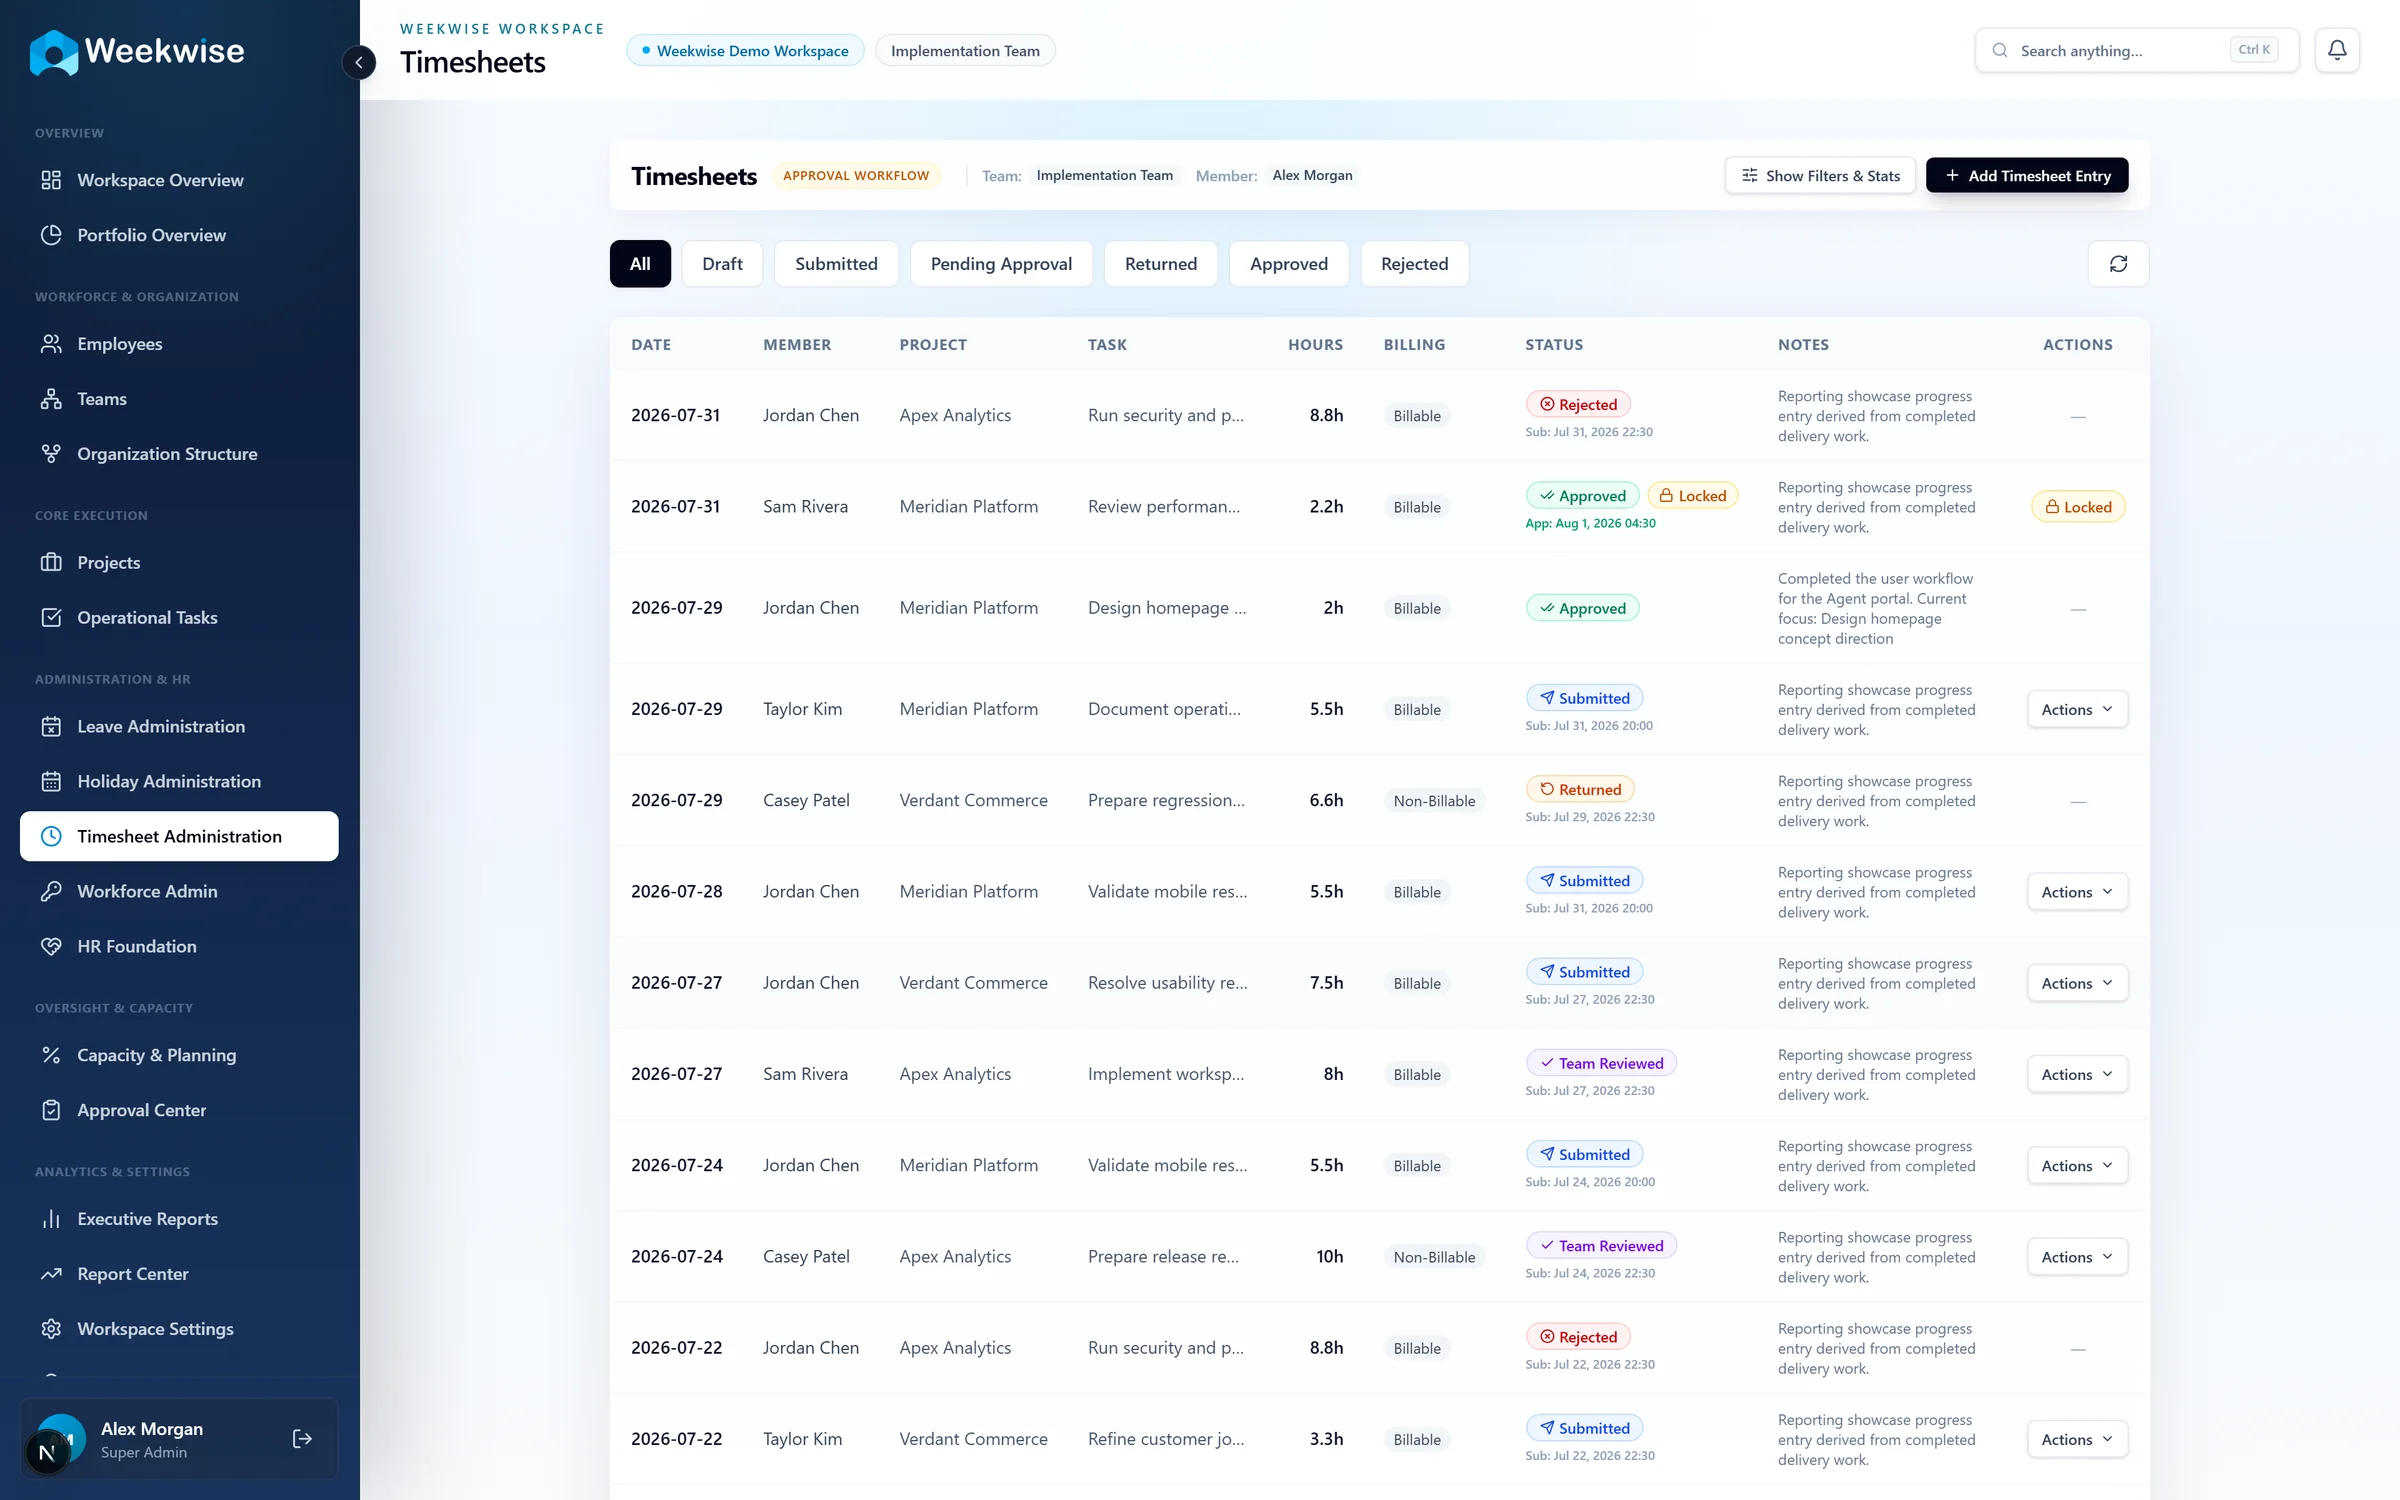This screenshot has width=2400, height=1500.
Task: Open Actions for Jordan Chen's Verdant Commerce 2026-07-27 entry
Action: pos(2077,984)
